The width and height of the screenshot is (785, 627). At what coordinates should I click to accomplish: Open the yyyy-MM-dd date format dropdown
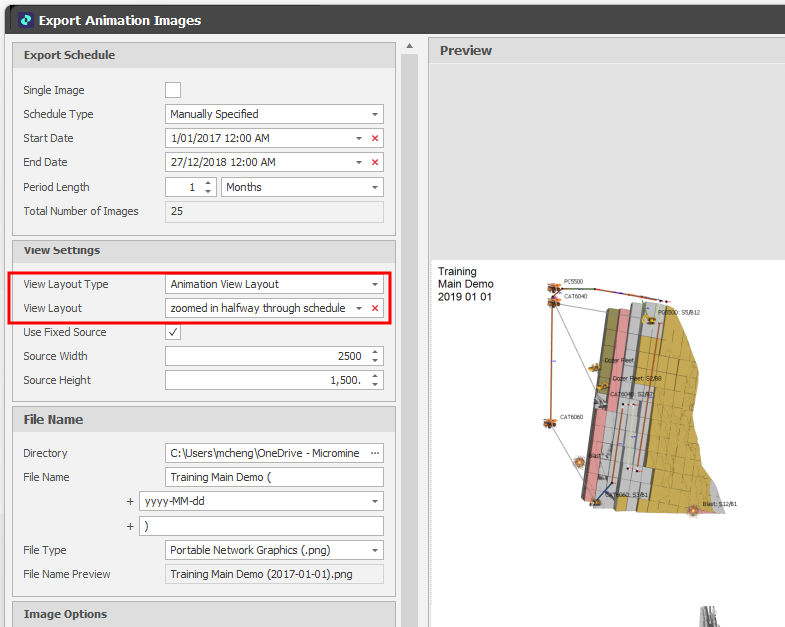(375, 502)
